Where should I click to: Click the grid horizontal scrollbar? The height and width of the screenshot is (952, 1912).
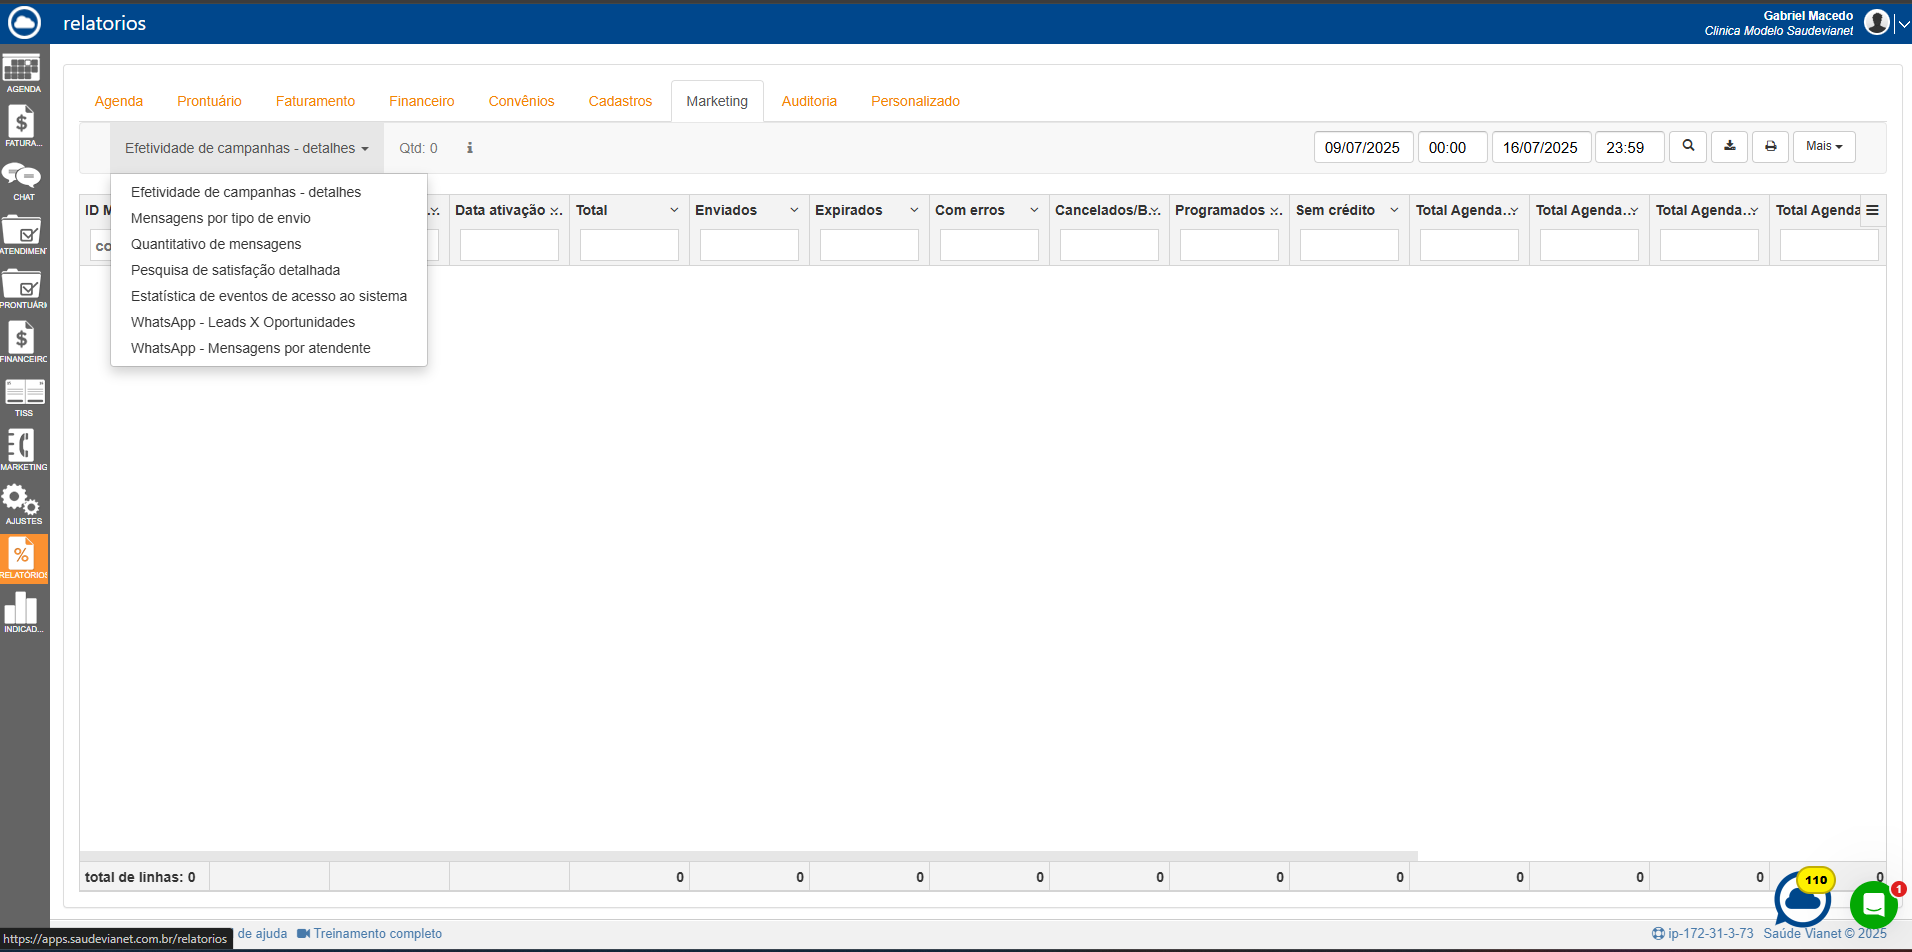(x=749, y=856)
